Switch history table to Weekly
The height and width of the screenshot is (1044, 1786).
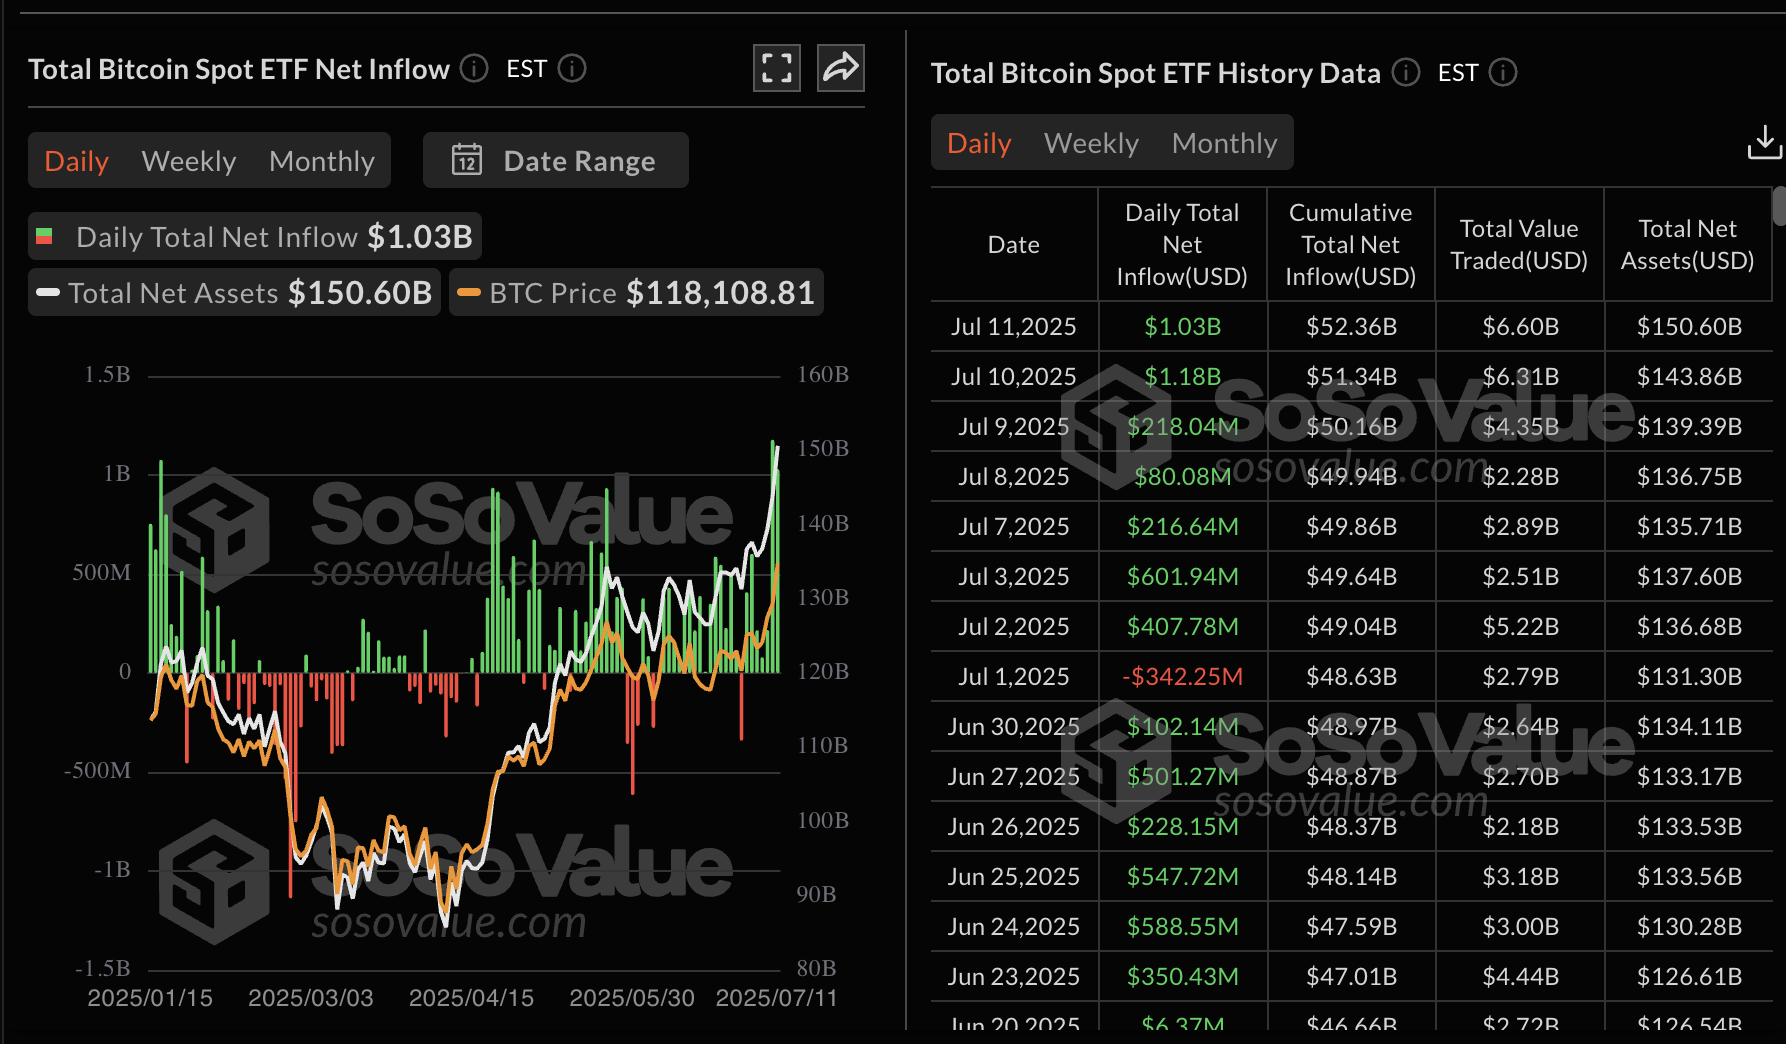pyautogui.click(x=1091, y=143)
